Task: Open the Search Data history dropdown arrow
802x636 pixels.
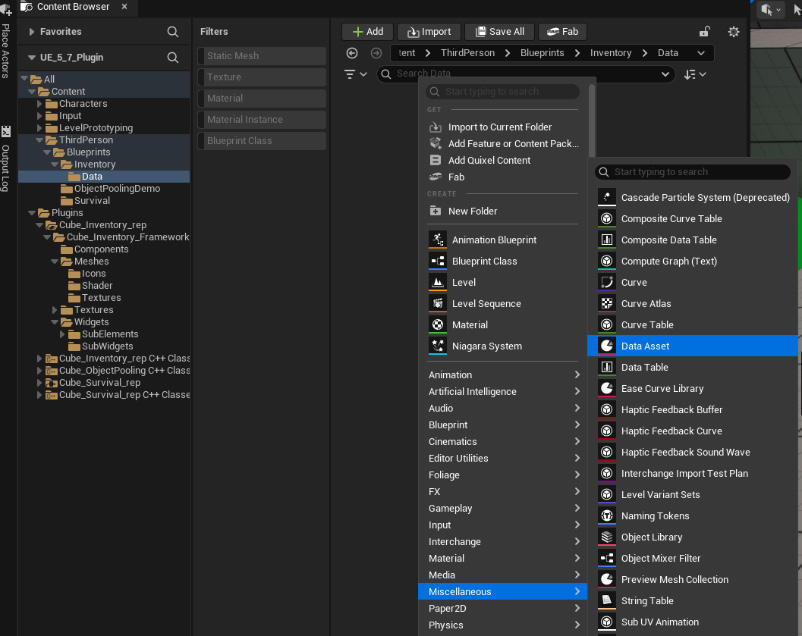Action: (665, 74)
